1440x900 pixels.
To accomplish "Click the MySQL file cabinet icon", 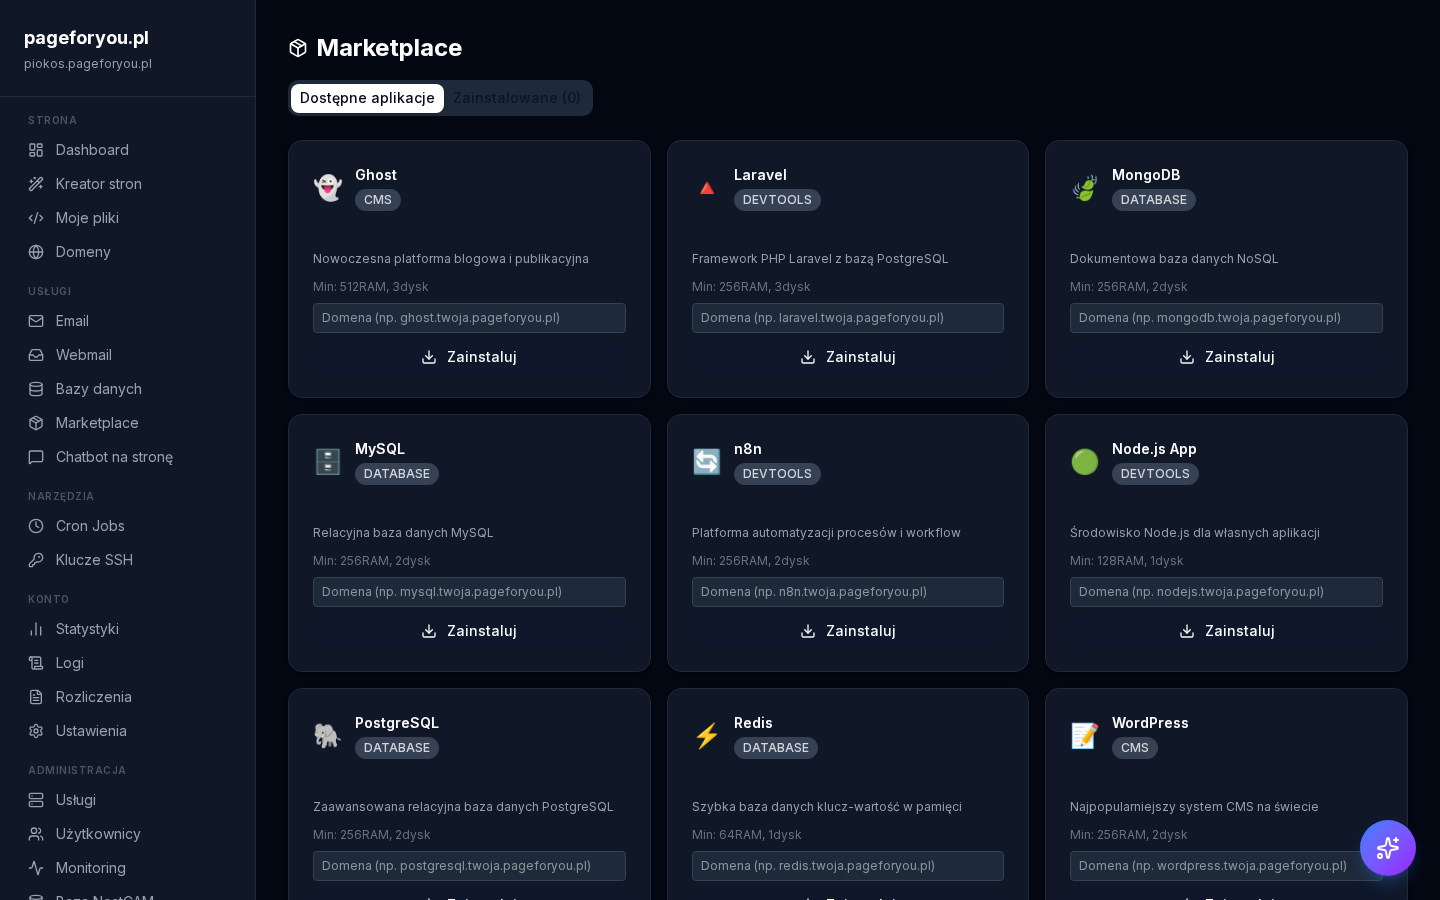I will 328,462.
